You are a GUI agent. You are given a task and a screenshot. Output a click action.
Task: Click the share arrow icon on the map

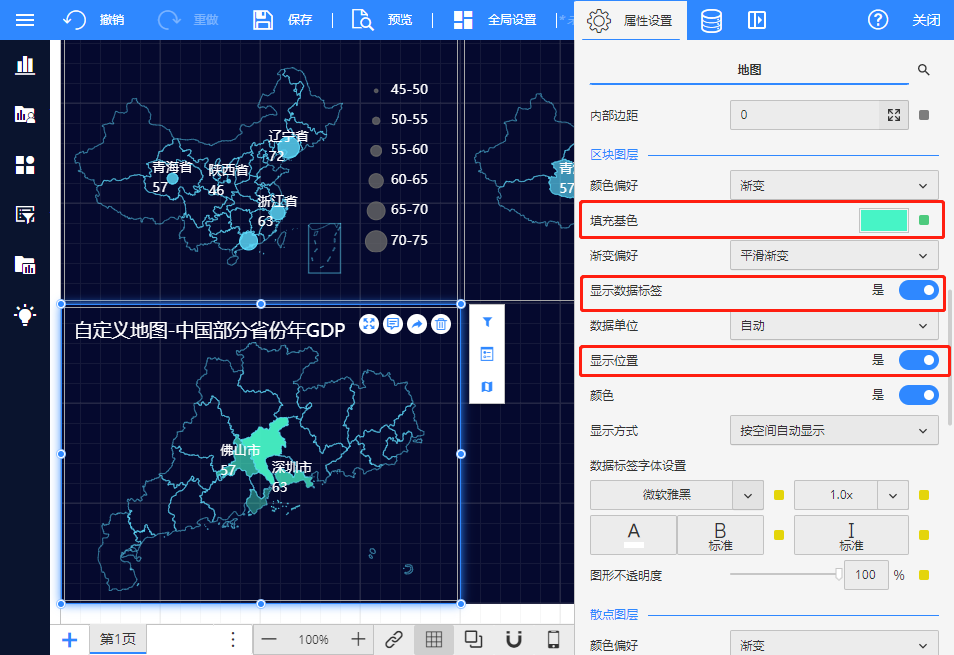[417, 324]
